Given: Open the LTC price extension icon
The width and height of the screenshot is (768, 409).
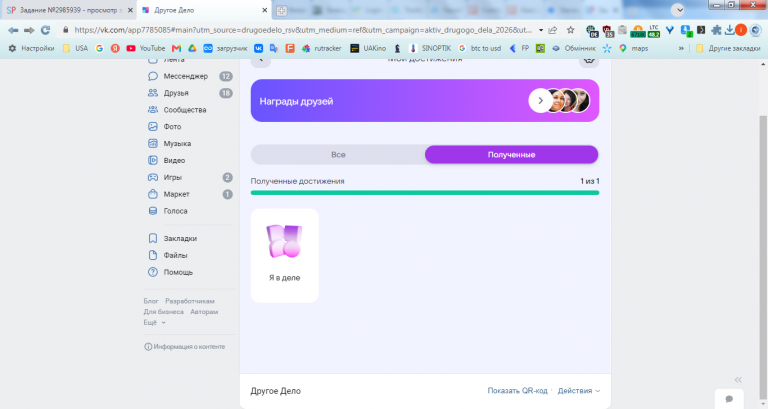Looking at the screenshot, I should coord(653,31).
